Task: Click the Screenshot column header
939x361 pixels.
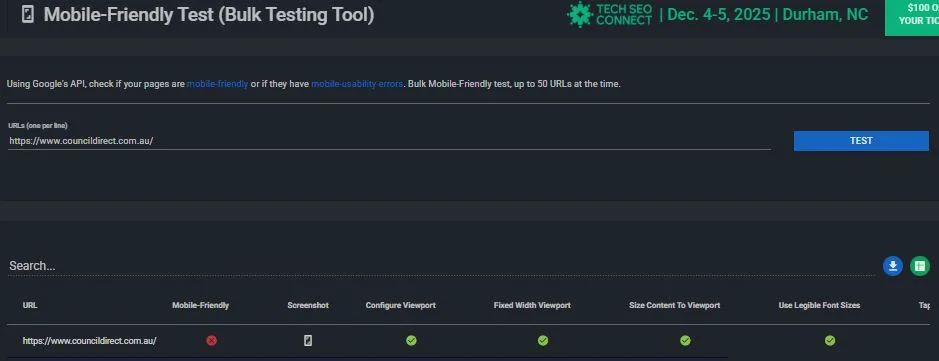Action: [308, 305]
